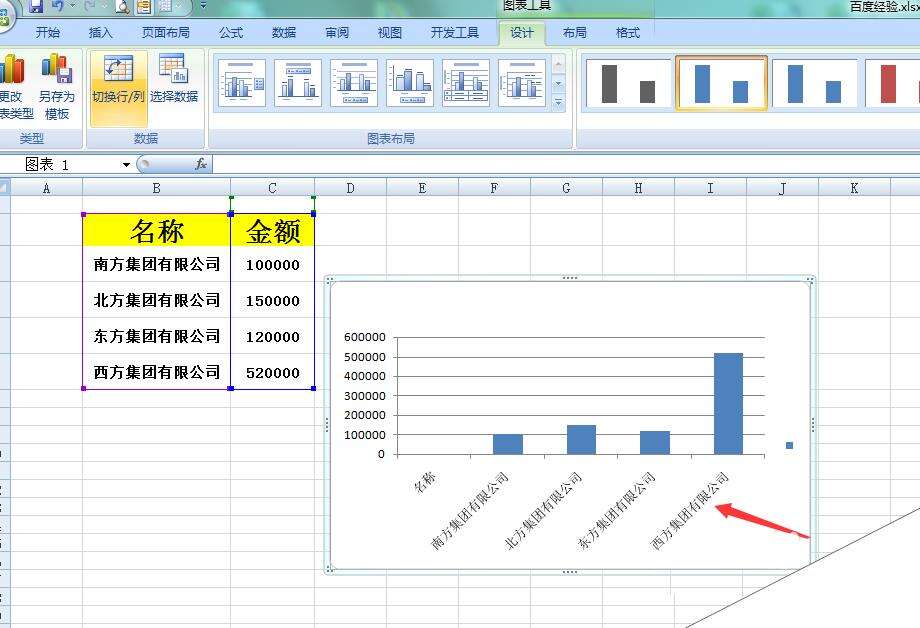920x628 pixels.
Task: Click cell 南方集团有限公司
Action: coord(157,264)
